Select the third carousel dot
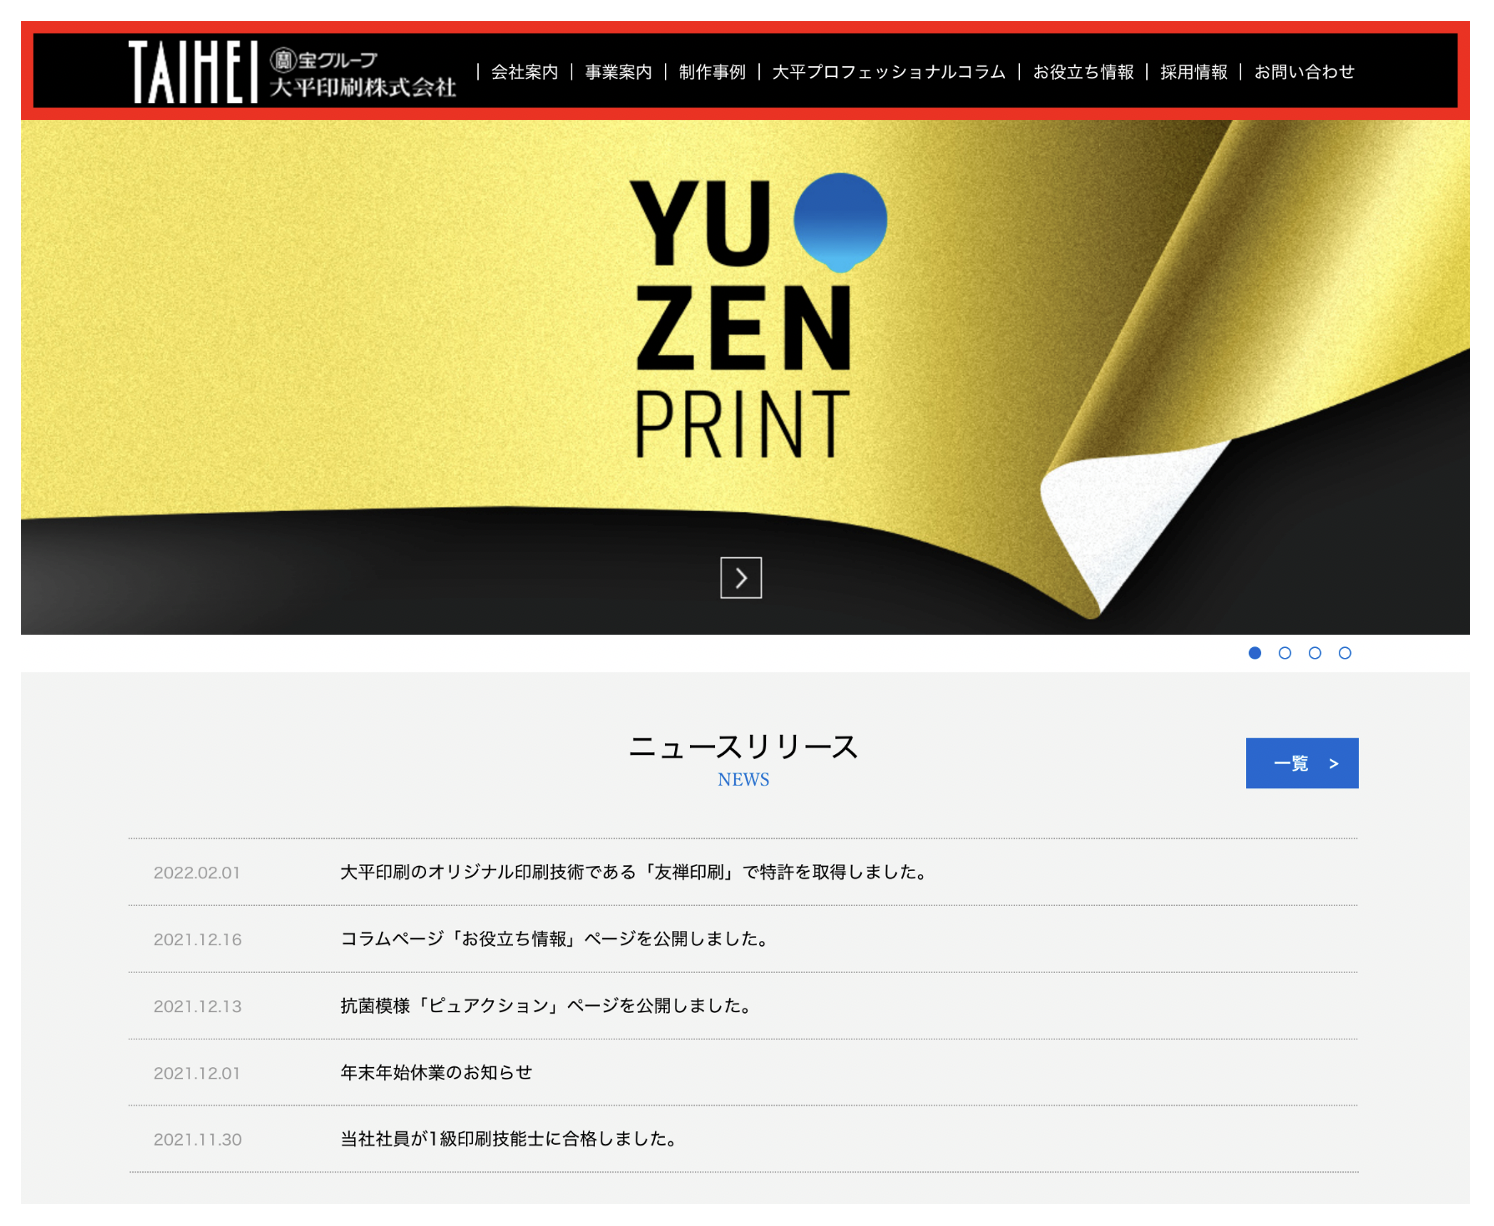 tap(1315, 653)
